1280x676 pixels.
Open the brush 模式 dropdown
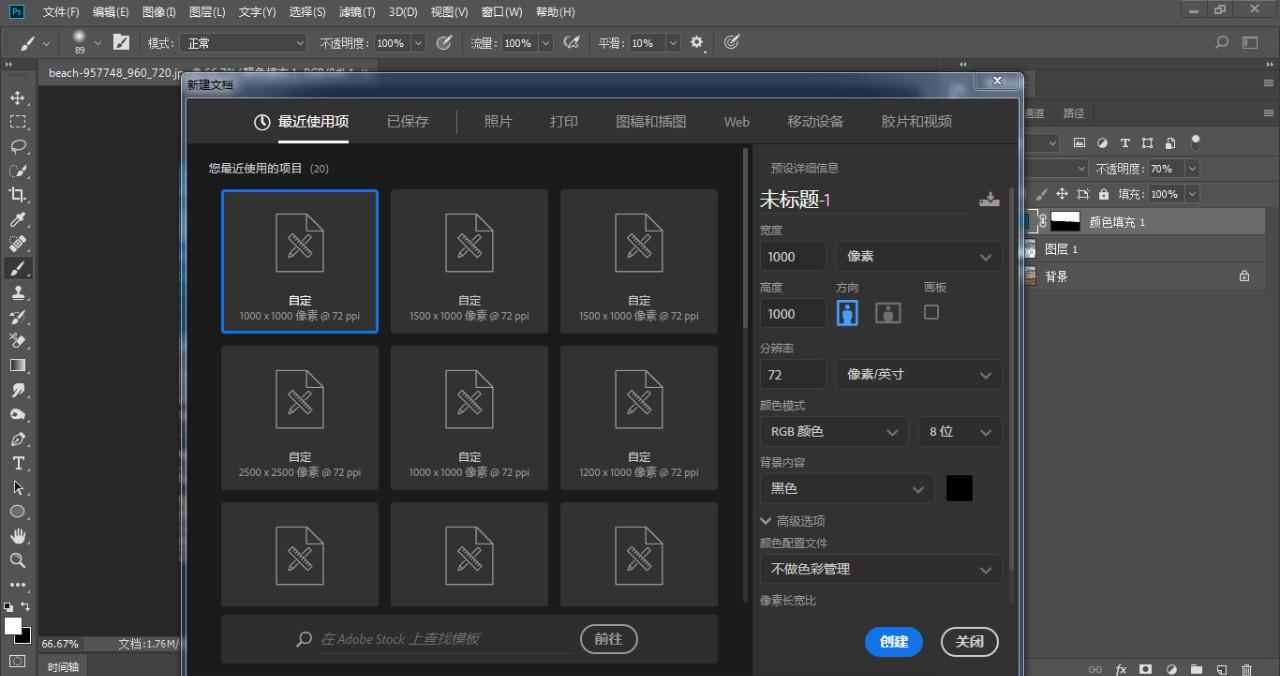[243, 43]
